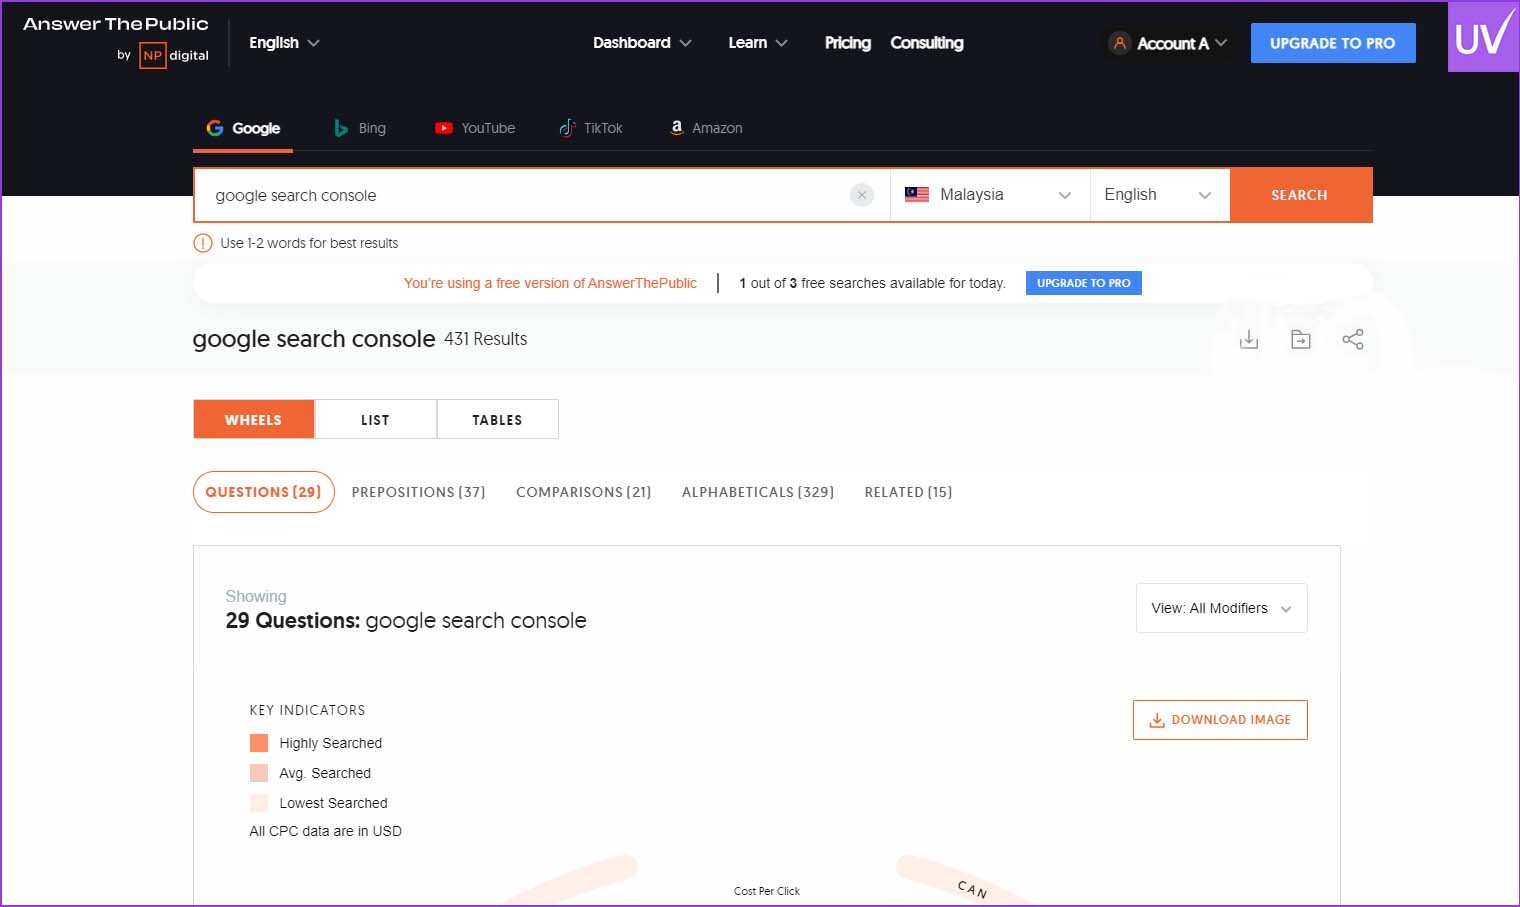Screen dimensions: 1520x907
Task: Click the Bing logo icon
Action: pos(341,128)
